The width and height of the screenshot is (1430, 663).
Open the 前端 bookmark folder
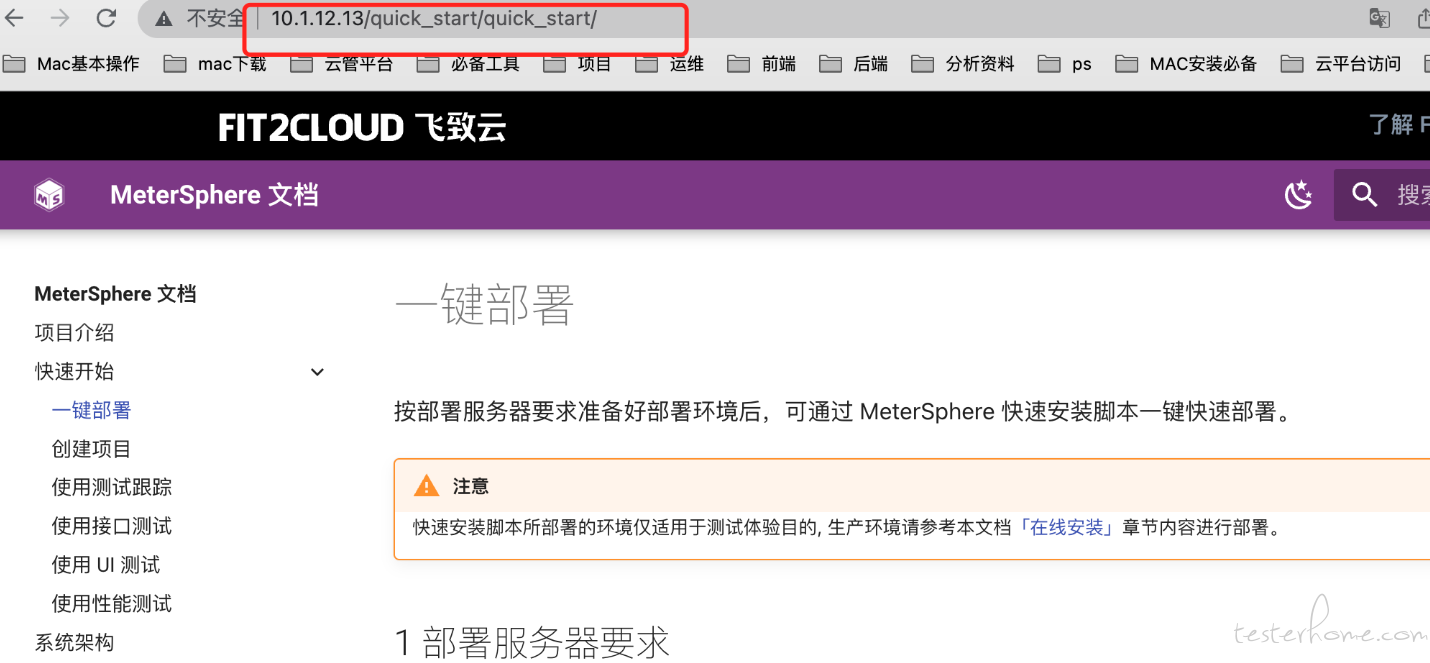click(x=762, y=64)
